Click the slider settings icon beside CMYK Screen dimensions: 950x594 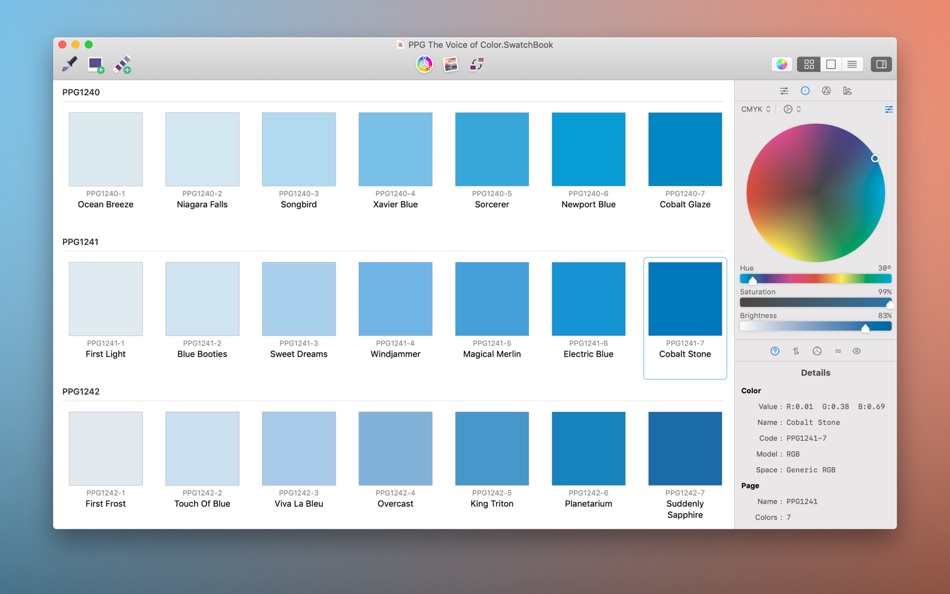(888, 109)
